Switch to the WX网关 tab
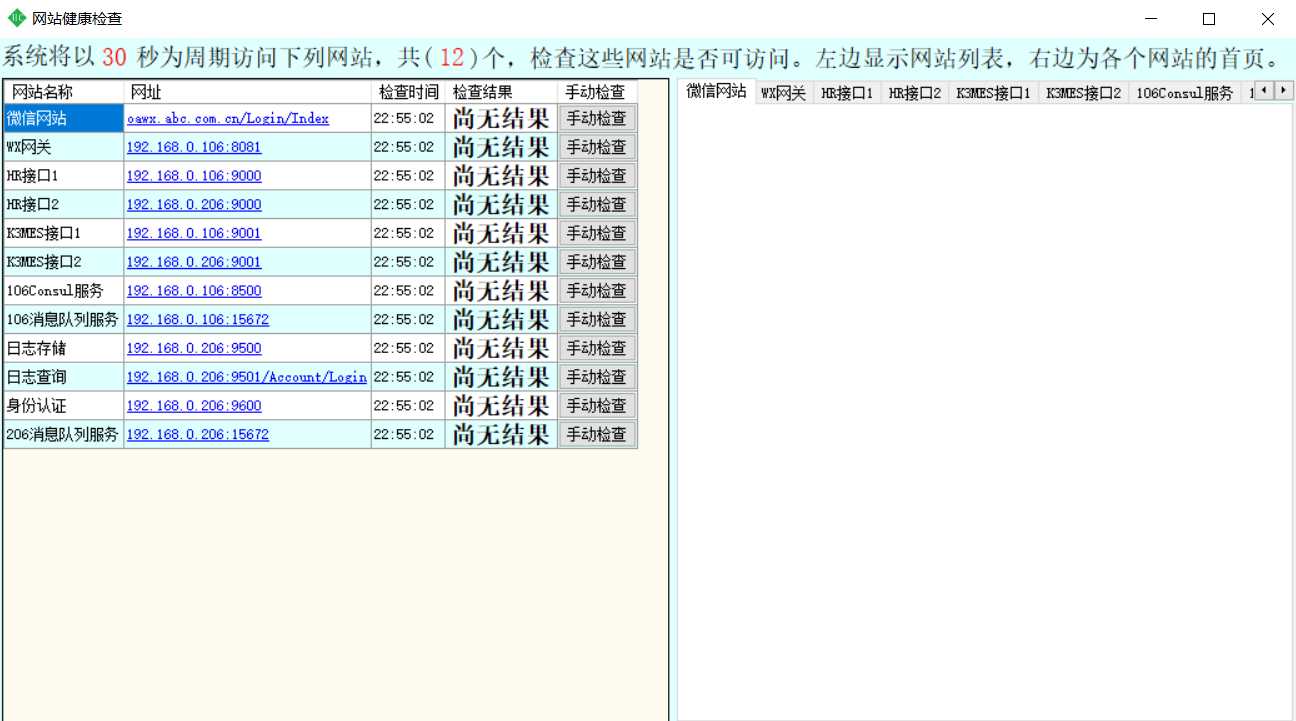This screenshot has height=721, width=1296. (783, 94)
